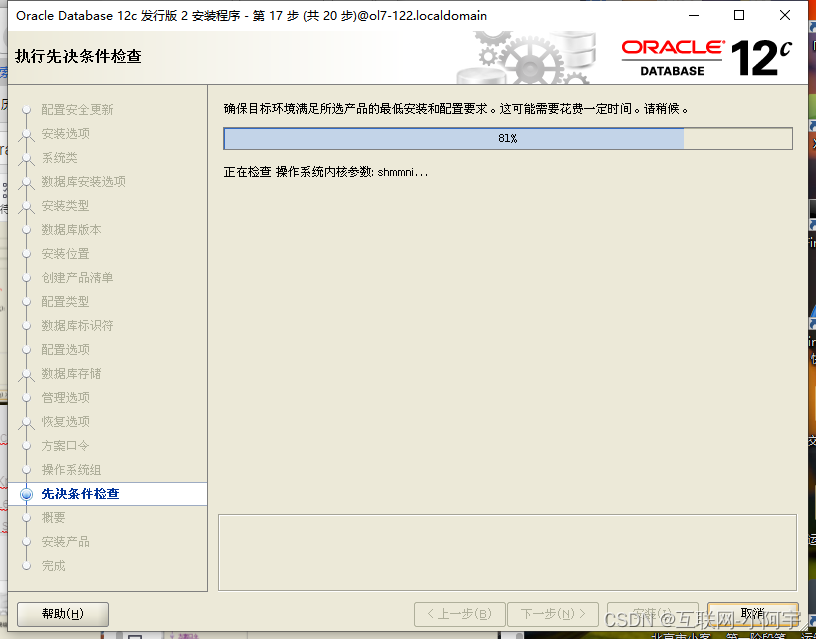Select the 操作系统组 step

(x=71, y=470)
